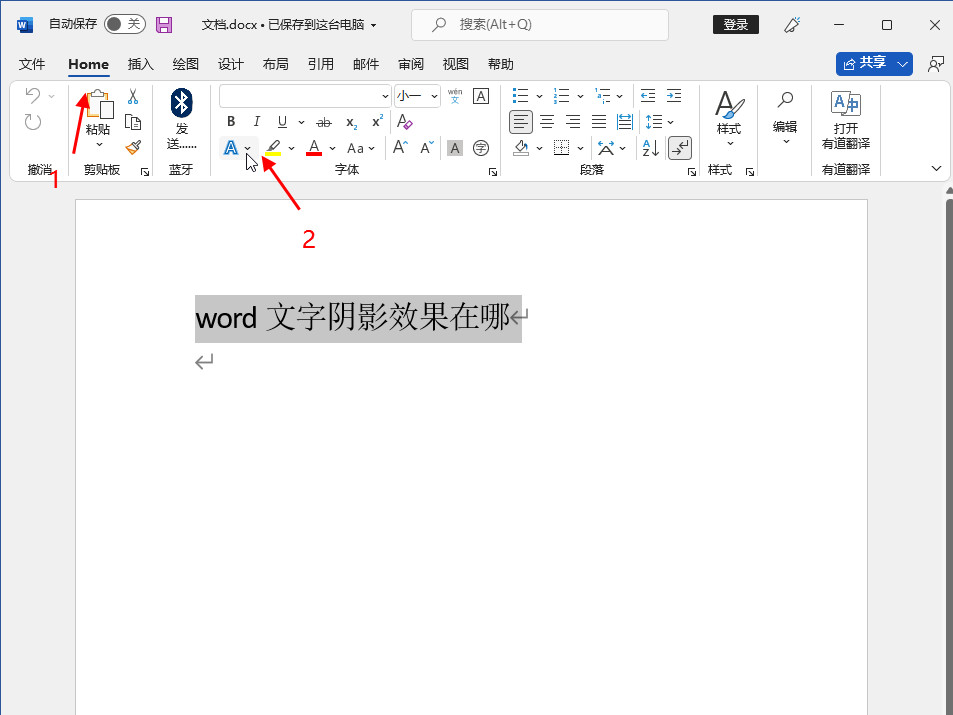Open the Change Case Aa dropdown
953x715 pixels.
pyautogui.click(x=360, y=148)
